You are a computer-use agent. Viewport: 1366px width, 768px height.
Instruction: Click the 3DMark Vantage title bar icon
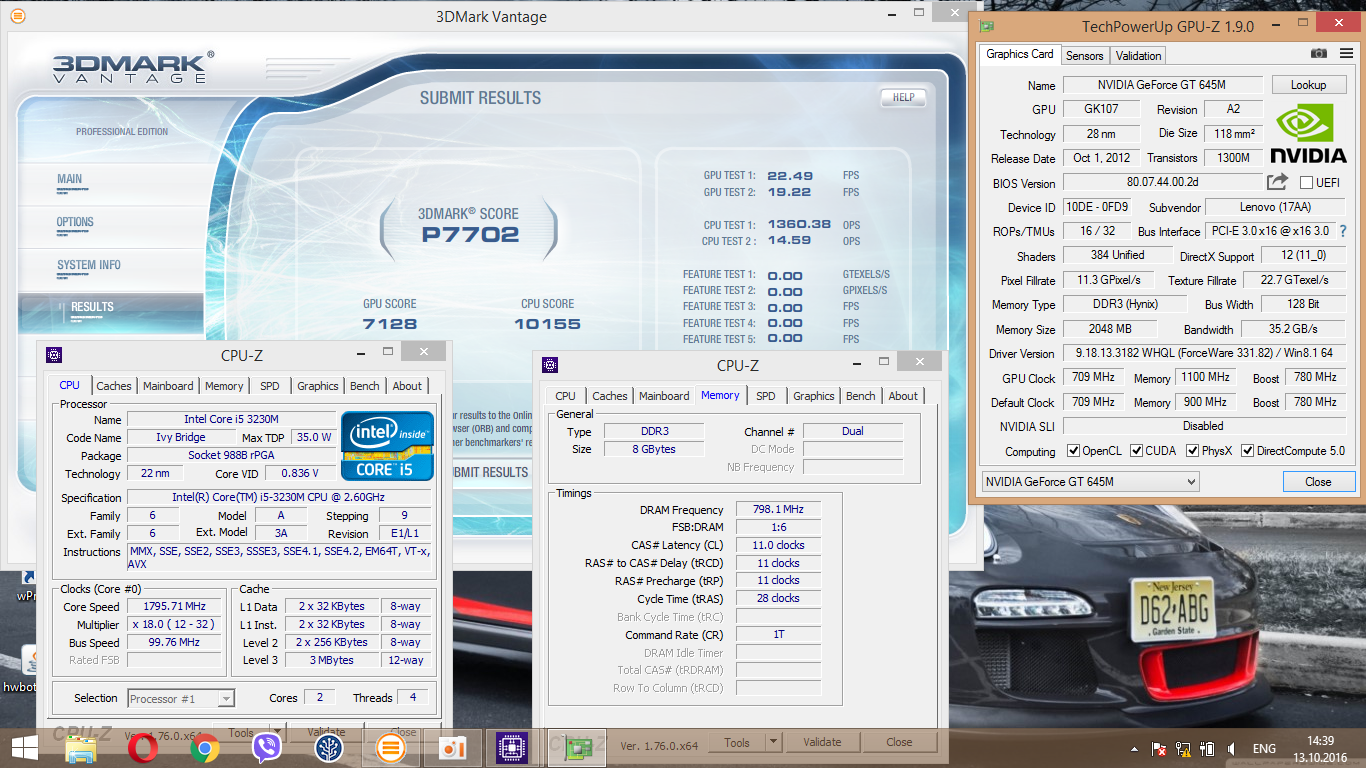click(18, 17)
